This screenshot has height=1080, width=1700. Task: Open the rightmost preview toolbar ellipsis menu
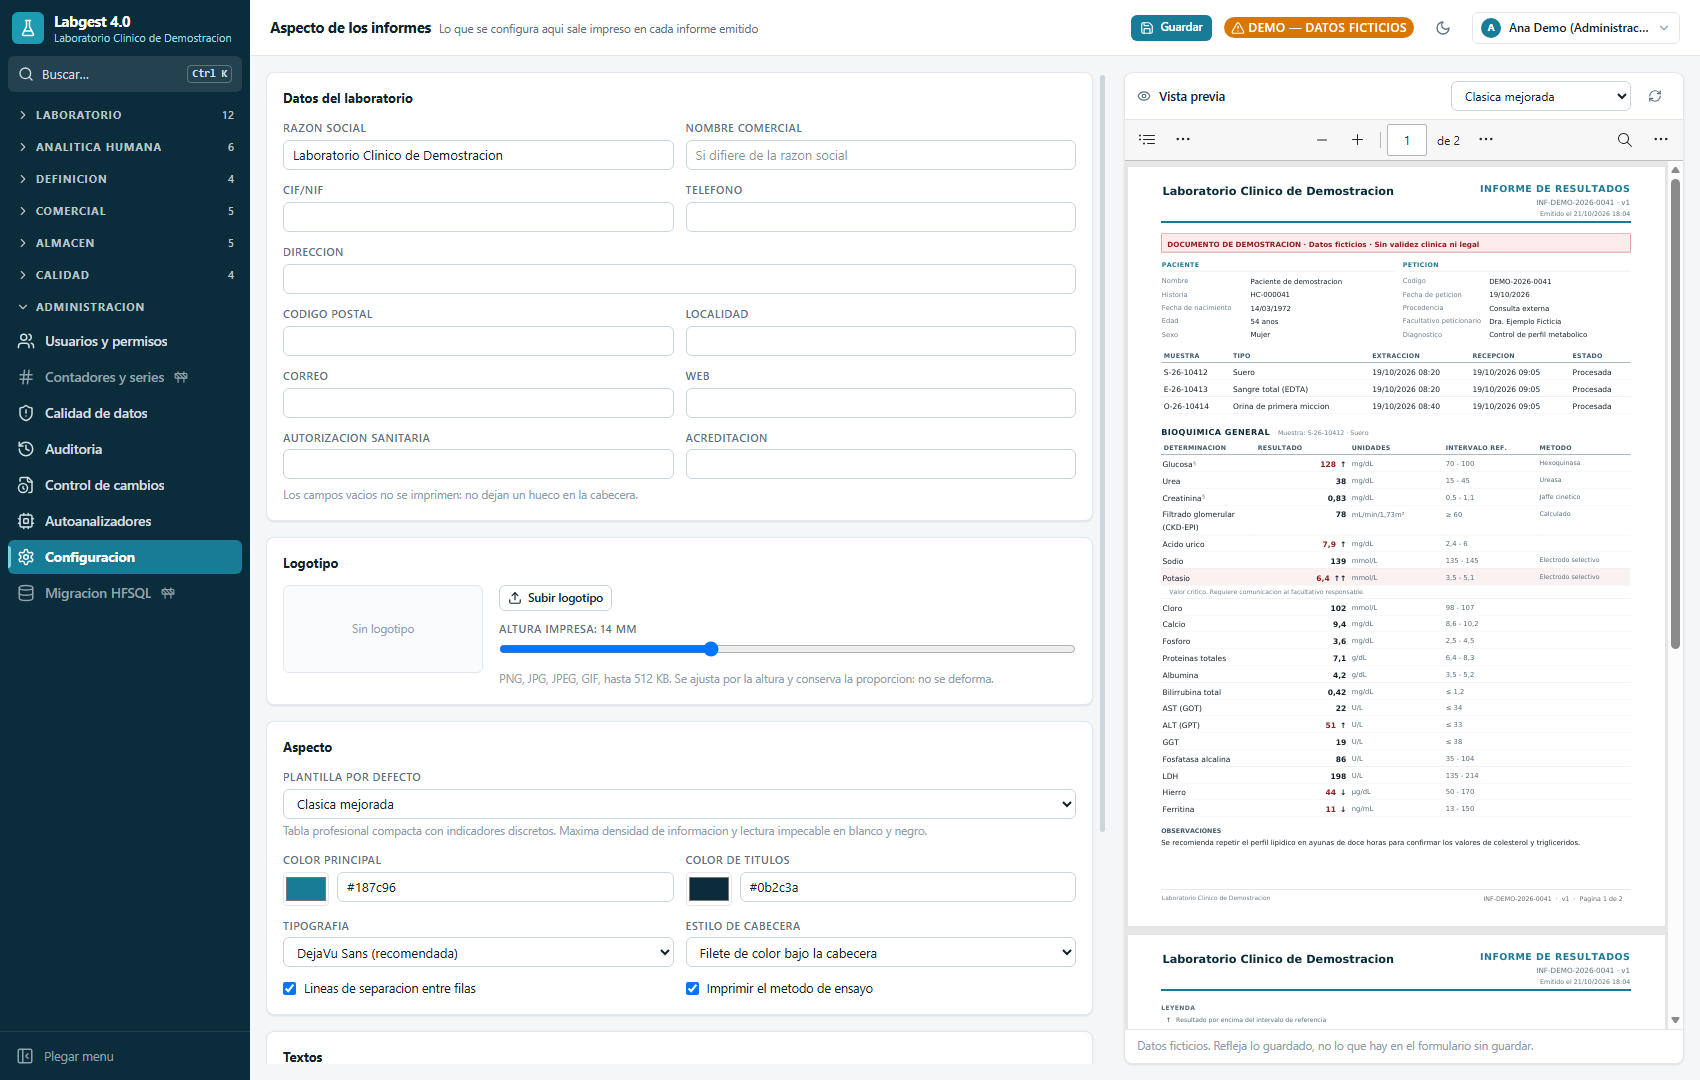coord(1661,139)
